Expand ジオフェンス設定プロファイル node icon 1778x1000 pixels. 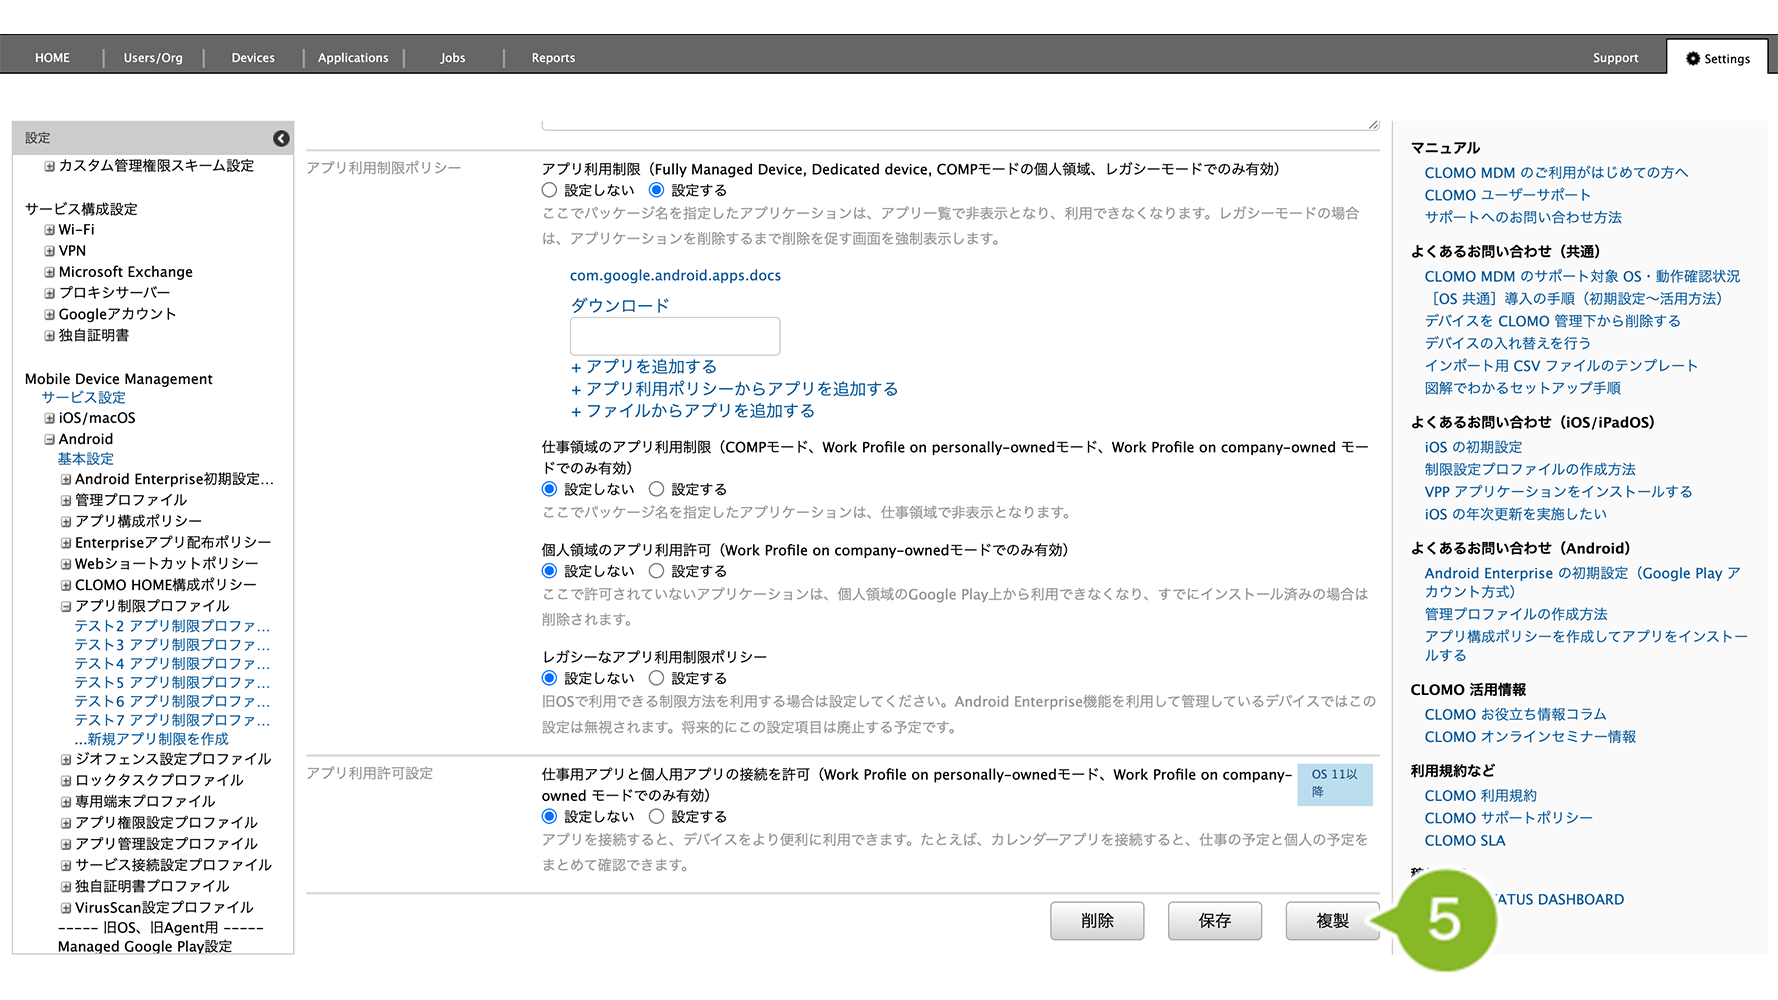click(66, 759)
